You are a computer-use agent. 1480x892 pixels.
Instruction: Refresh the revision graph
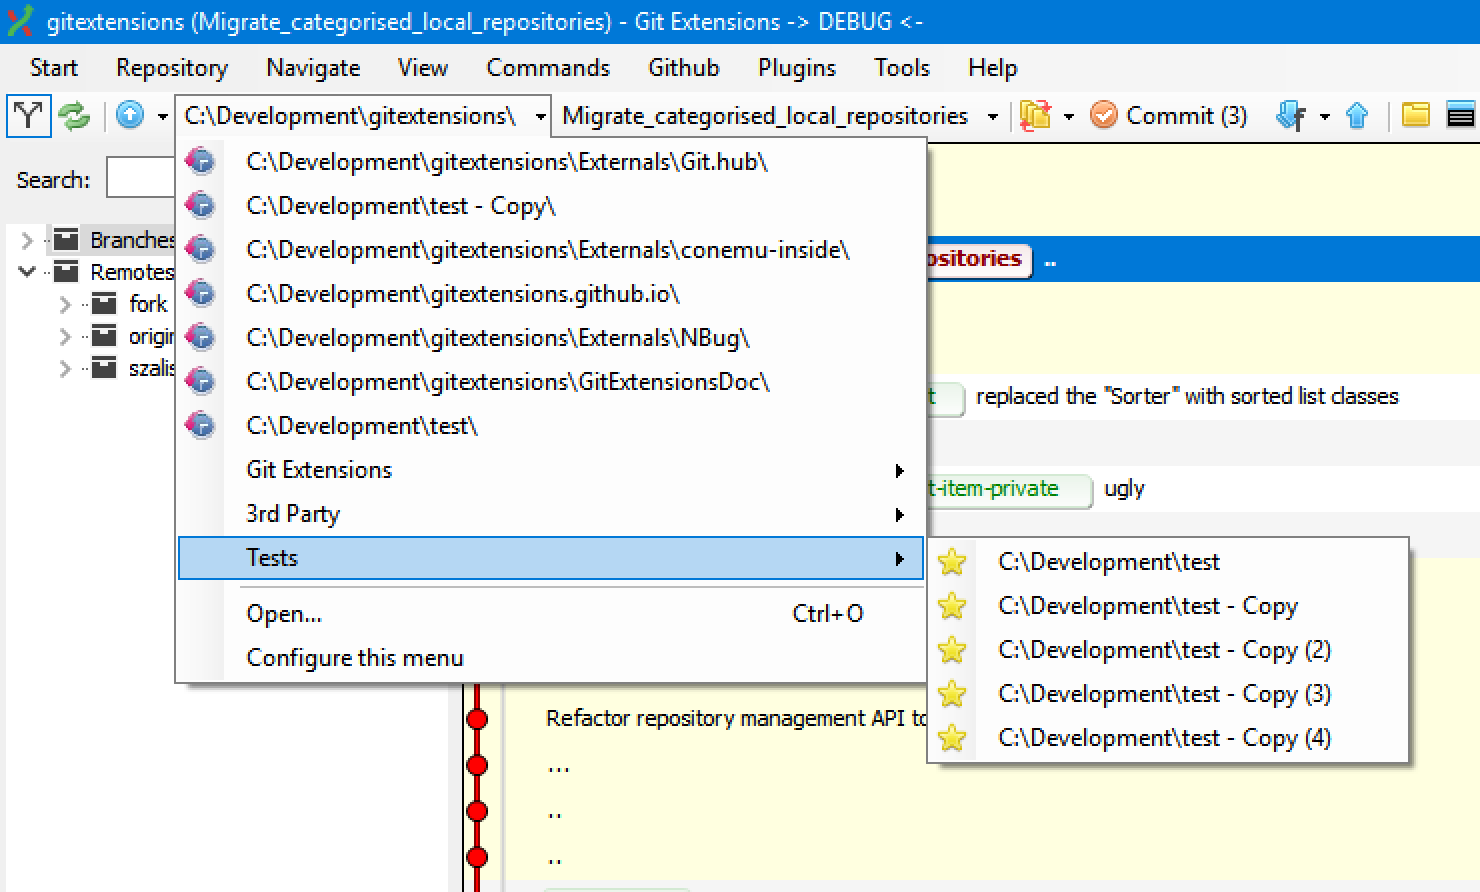click(75, 115)
